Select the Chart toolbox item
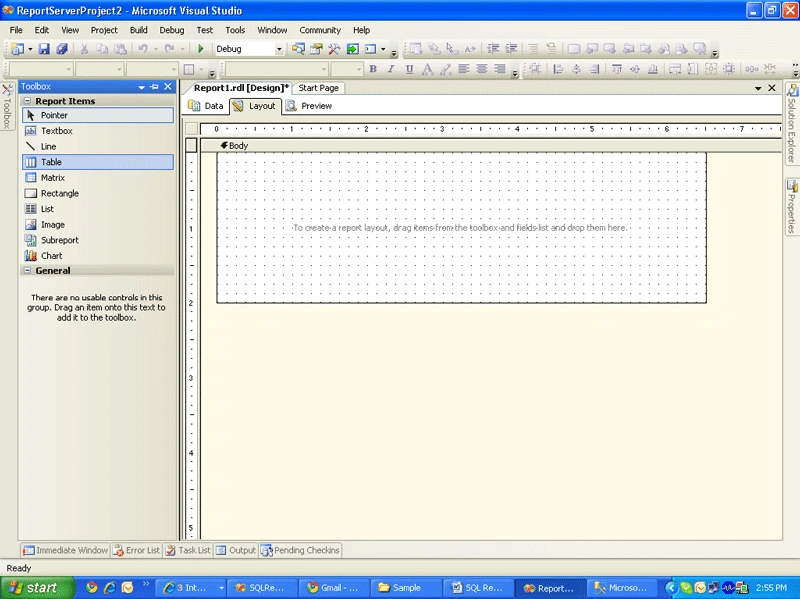The image size is (800, 599). coord(98,256)
